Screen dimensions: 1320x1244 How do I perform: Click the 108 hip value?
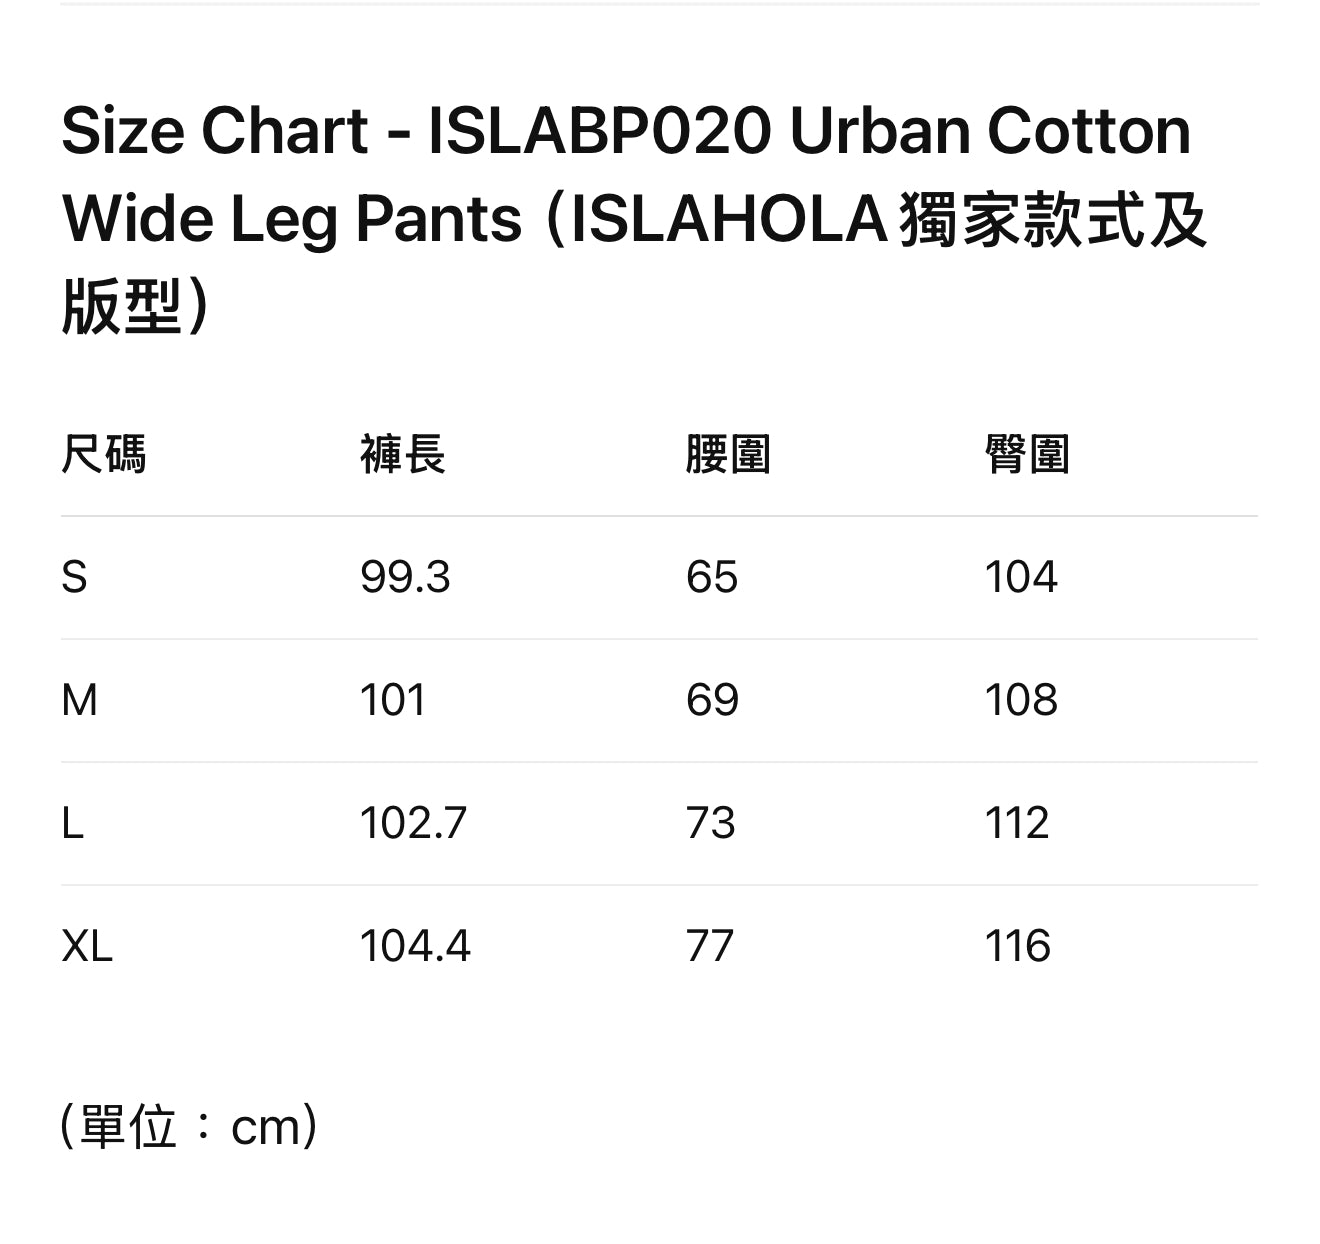coord(1021,700)
